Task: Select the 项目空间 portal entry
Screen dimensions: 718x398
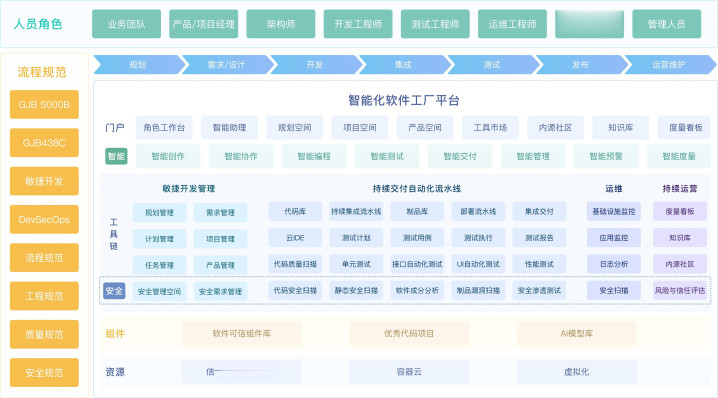Action: click(360, 127)
